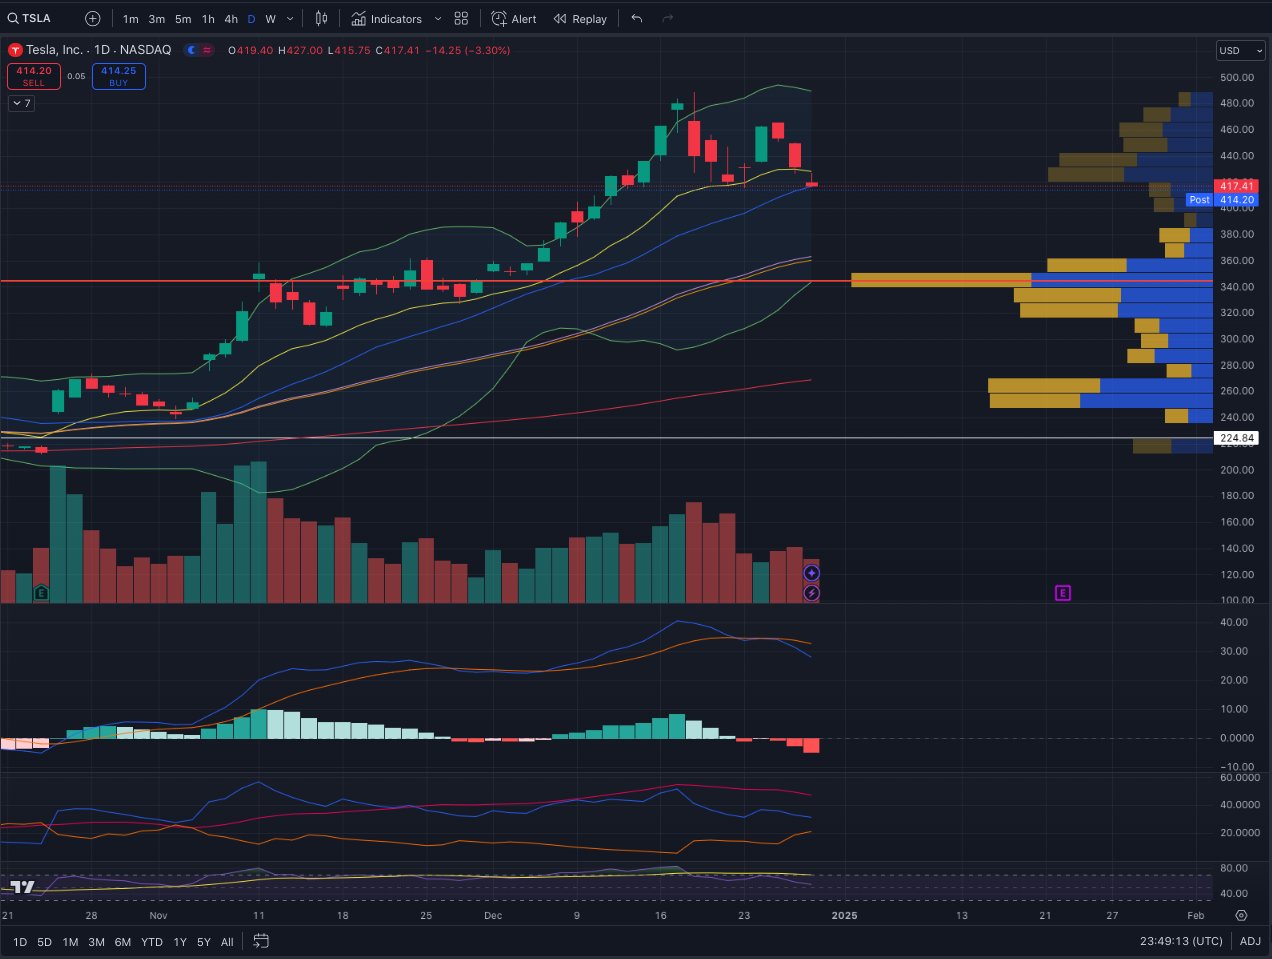Set the date range to 6M
Screen dimensions: 1272x959
pyautogui.click(x=123, y=942)
